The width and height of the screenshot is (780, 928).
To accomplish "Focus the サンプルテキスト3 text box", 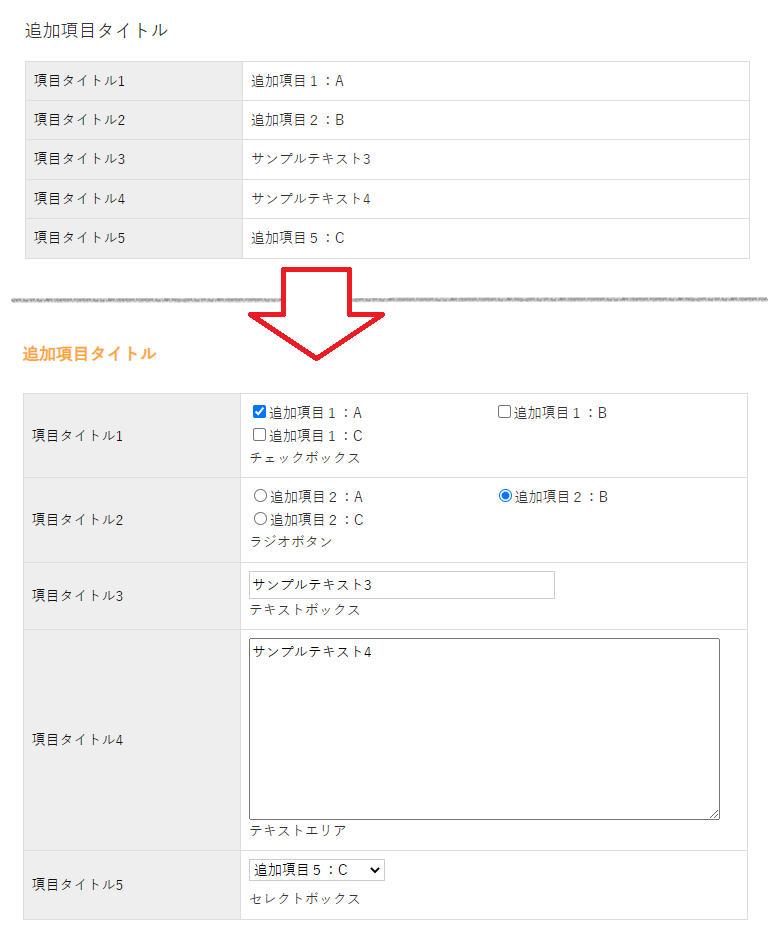I will pyautogui.click(x=401, y=585).
